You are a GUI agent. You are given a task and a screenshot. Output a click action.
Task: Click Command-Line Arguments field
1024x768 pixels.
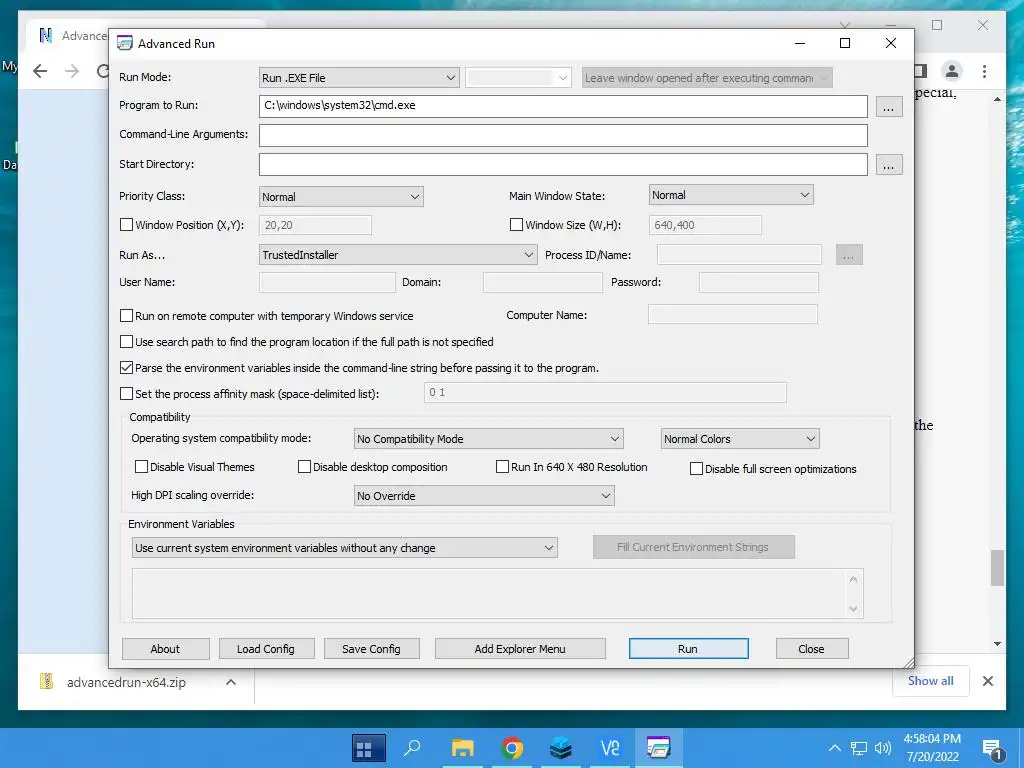point(563,135)
